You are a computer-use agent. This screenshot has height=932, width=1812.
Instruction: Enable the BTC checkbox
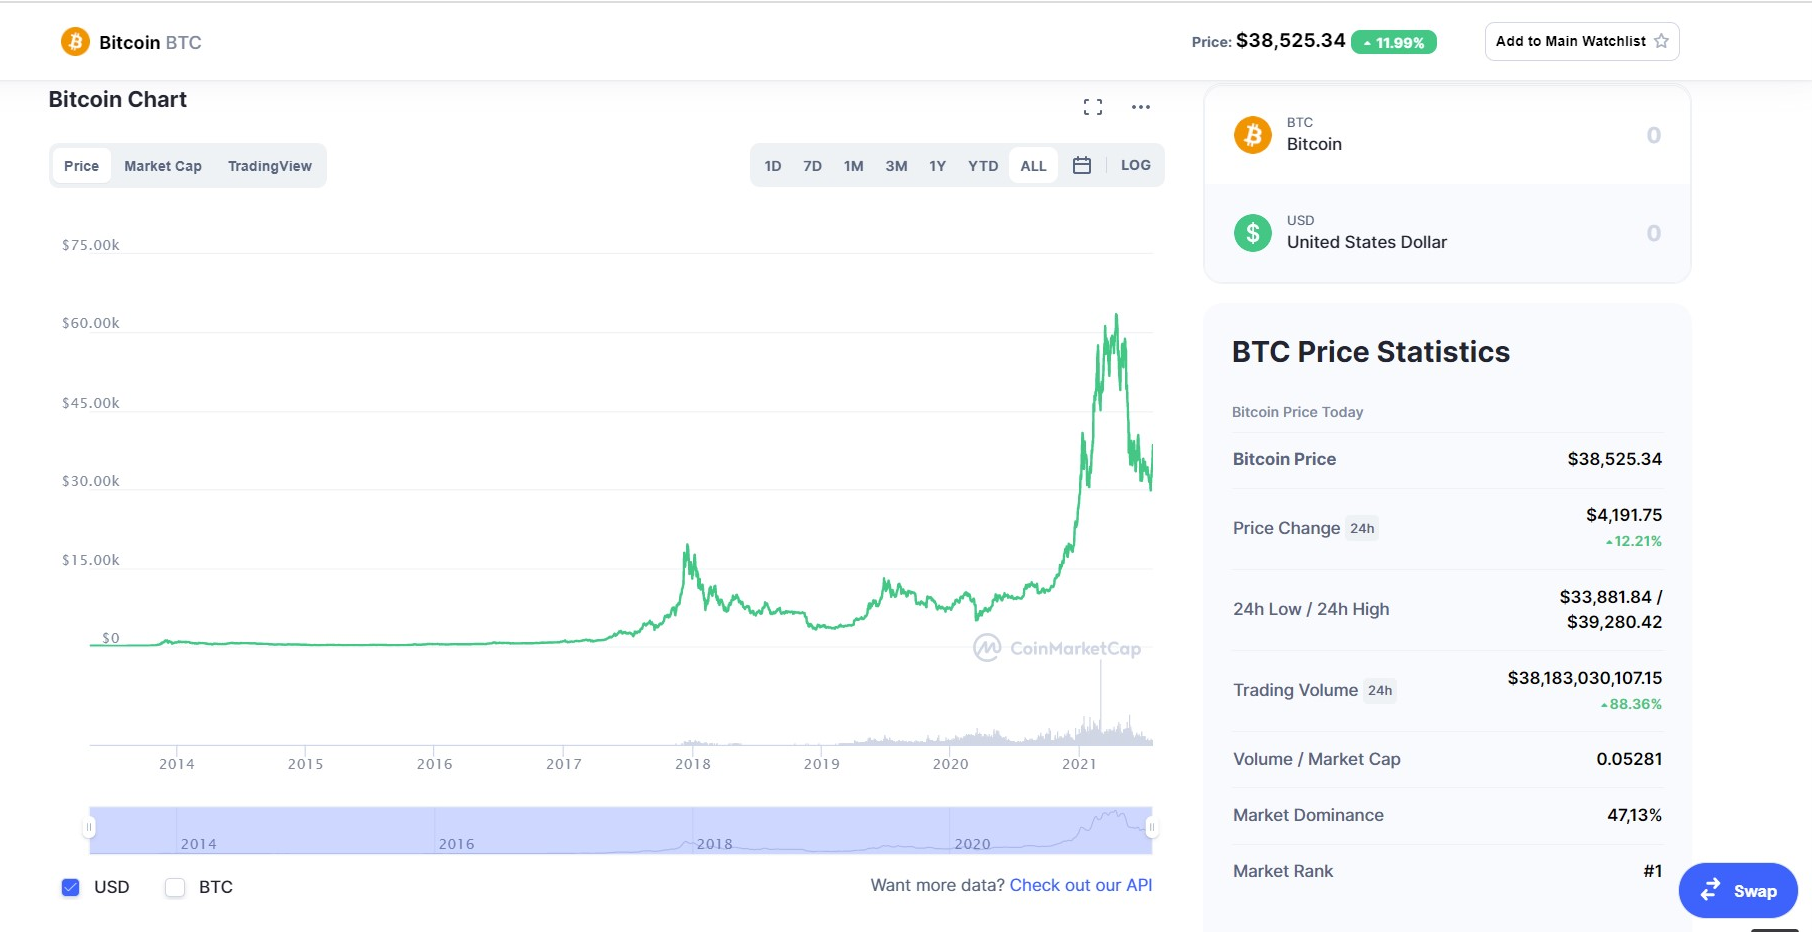[175, 887]
